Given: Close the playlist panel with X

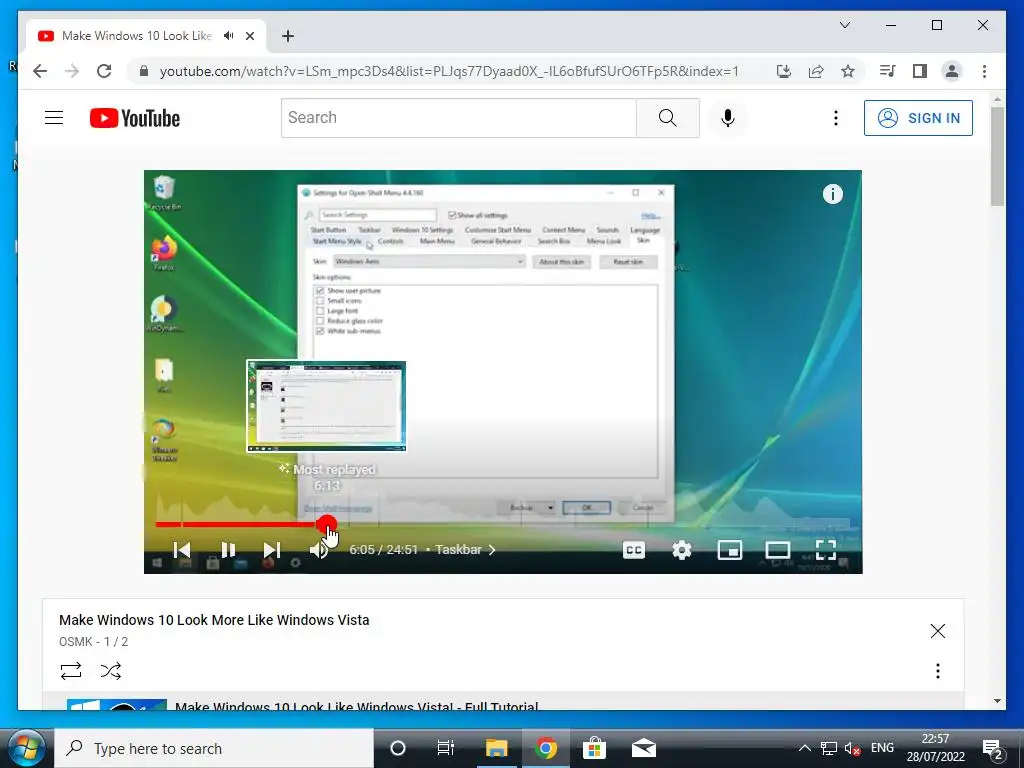Looking at the screenshot, I should pyautogui.click(x=938, y=631).
